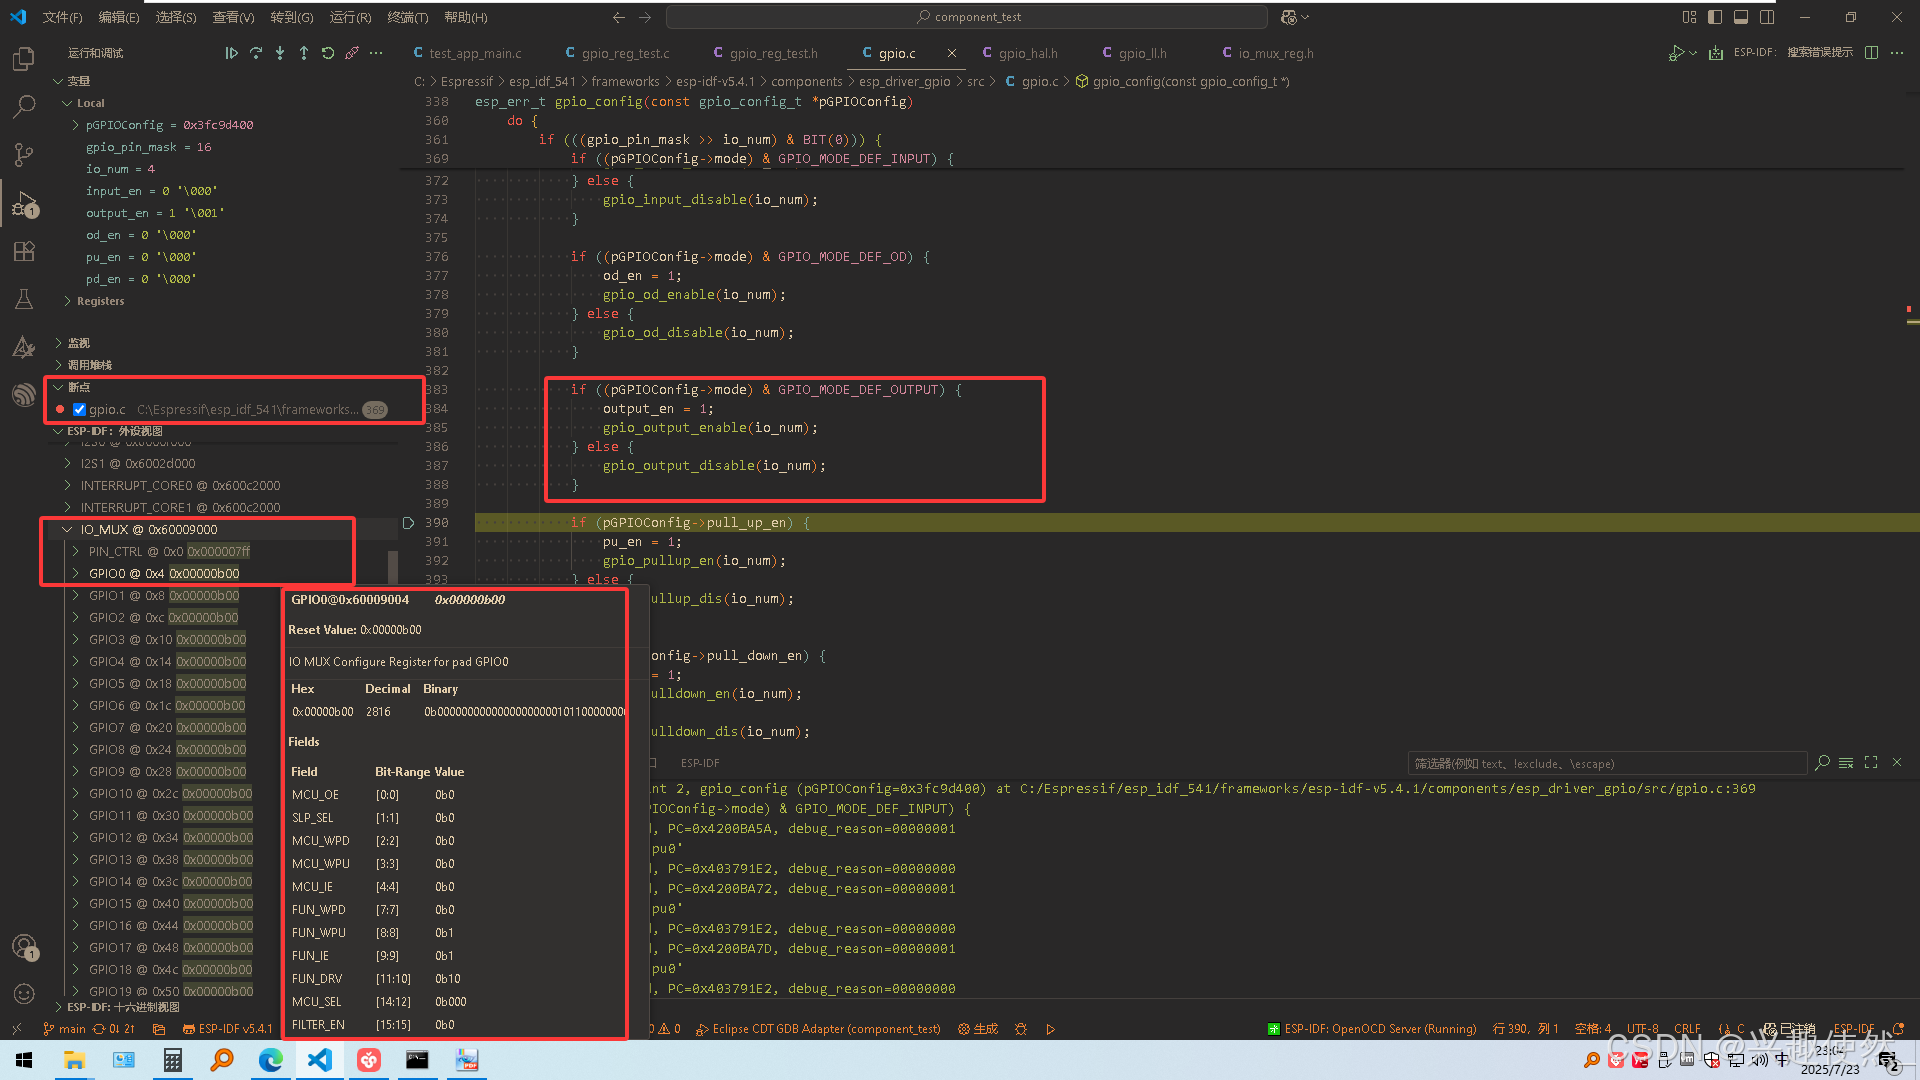Open the 编辑(E) menu
Viewport: 1920px width, 1080px height.
119,17
